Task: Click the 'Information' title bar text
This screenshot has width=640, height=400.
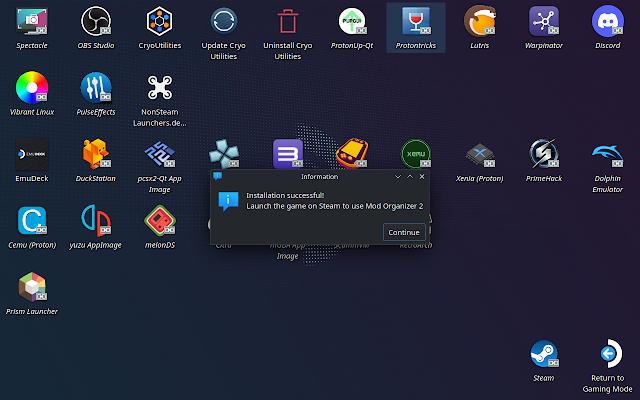Action: point(320,177)
